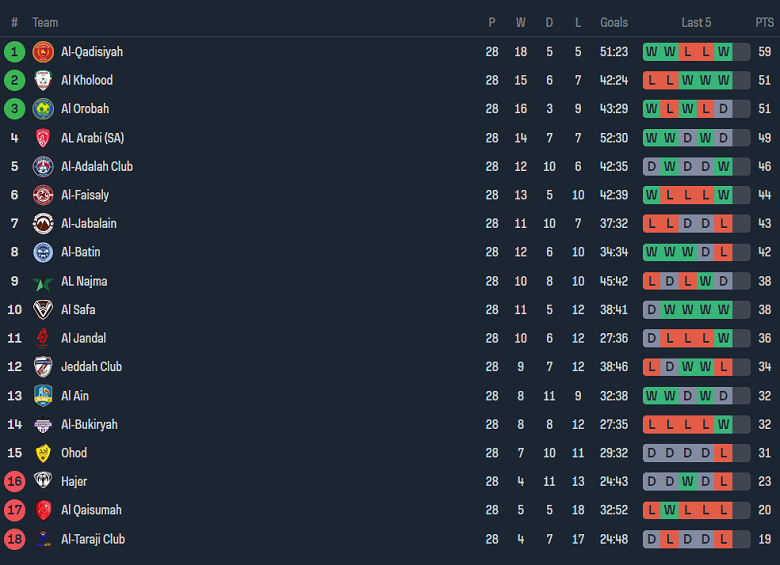This screenshot has height=565, width=780.
Task: Click Al-Taraji Club's latest loss result badge
Action: click(x=723, y=539)
